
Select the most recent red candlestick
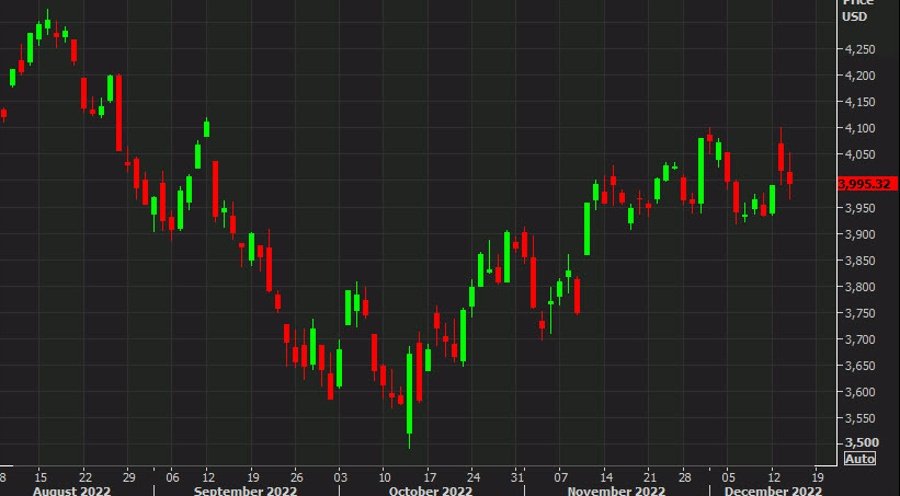[x=790, y=177]
